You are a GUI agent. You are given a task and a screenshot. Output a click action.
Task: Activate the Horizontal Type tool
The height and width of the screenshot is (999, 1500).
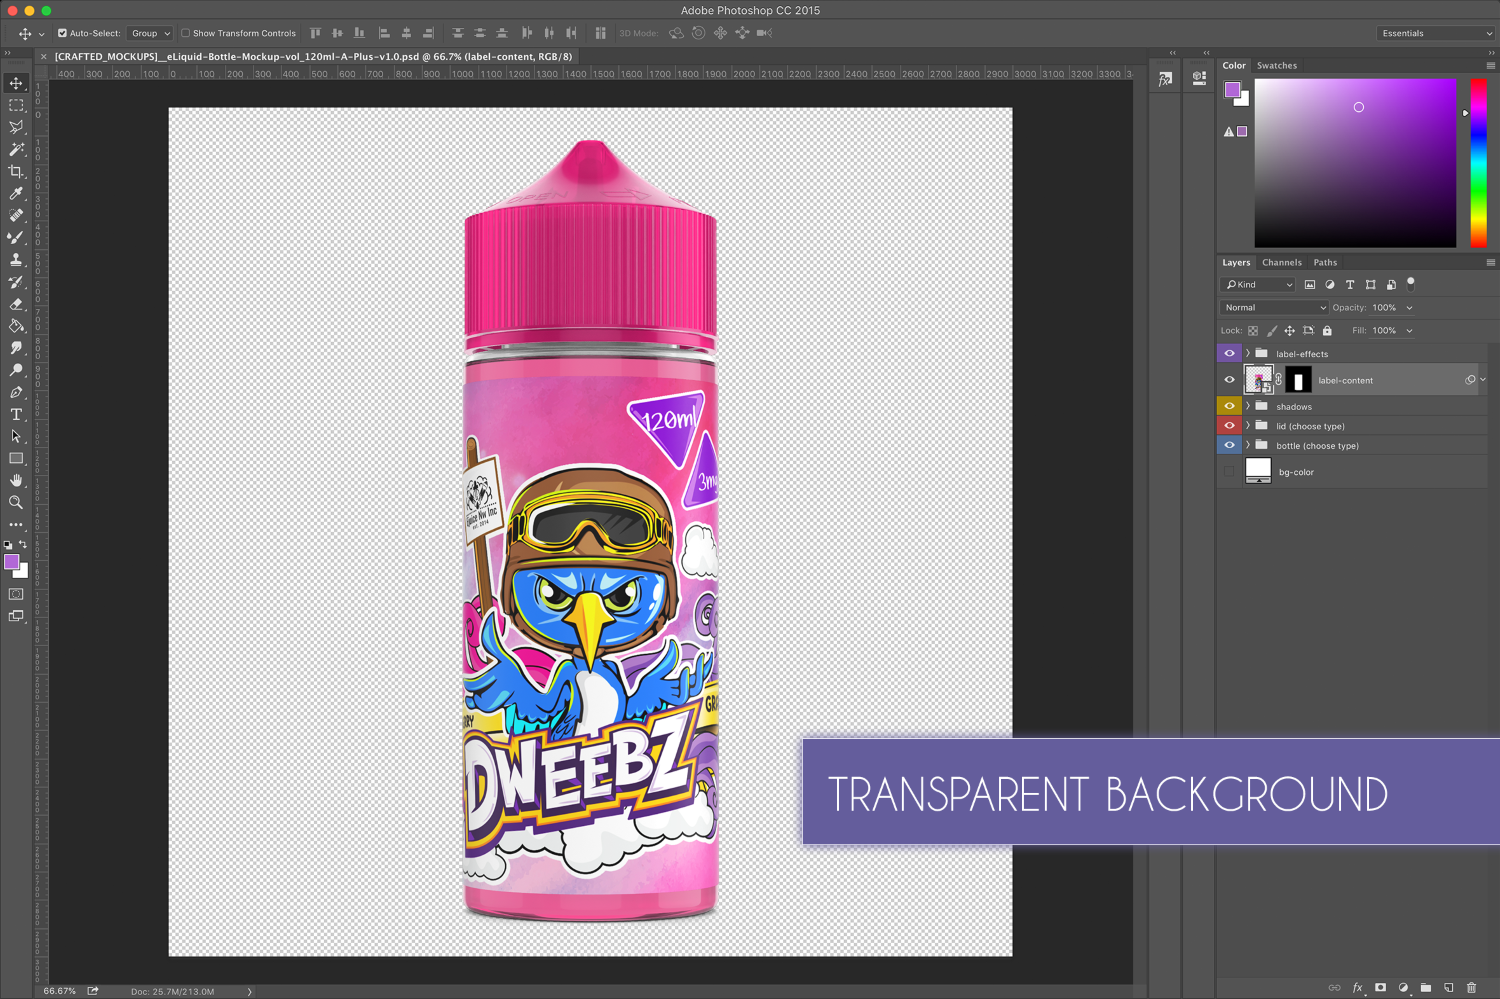(x=16, y=414)
